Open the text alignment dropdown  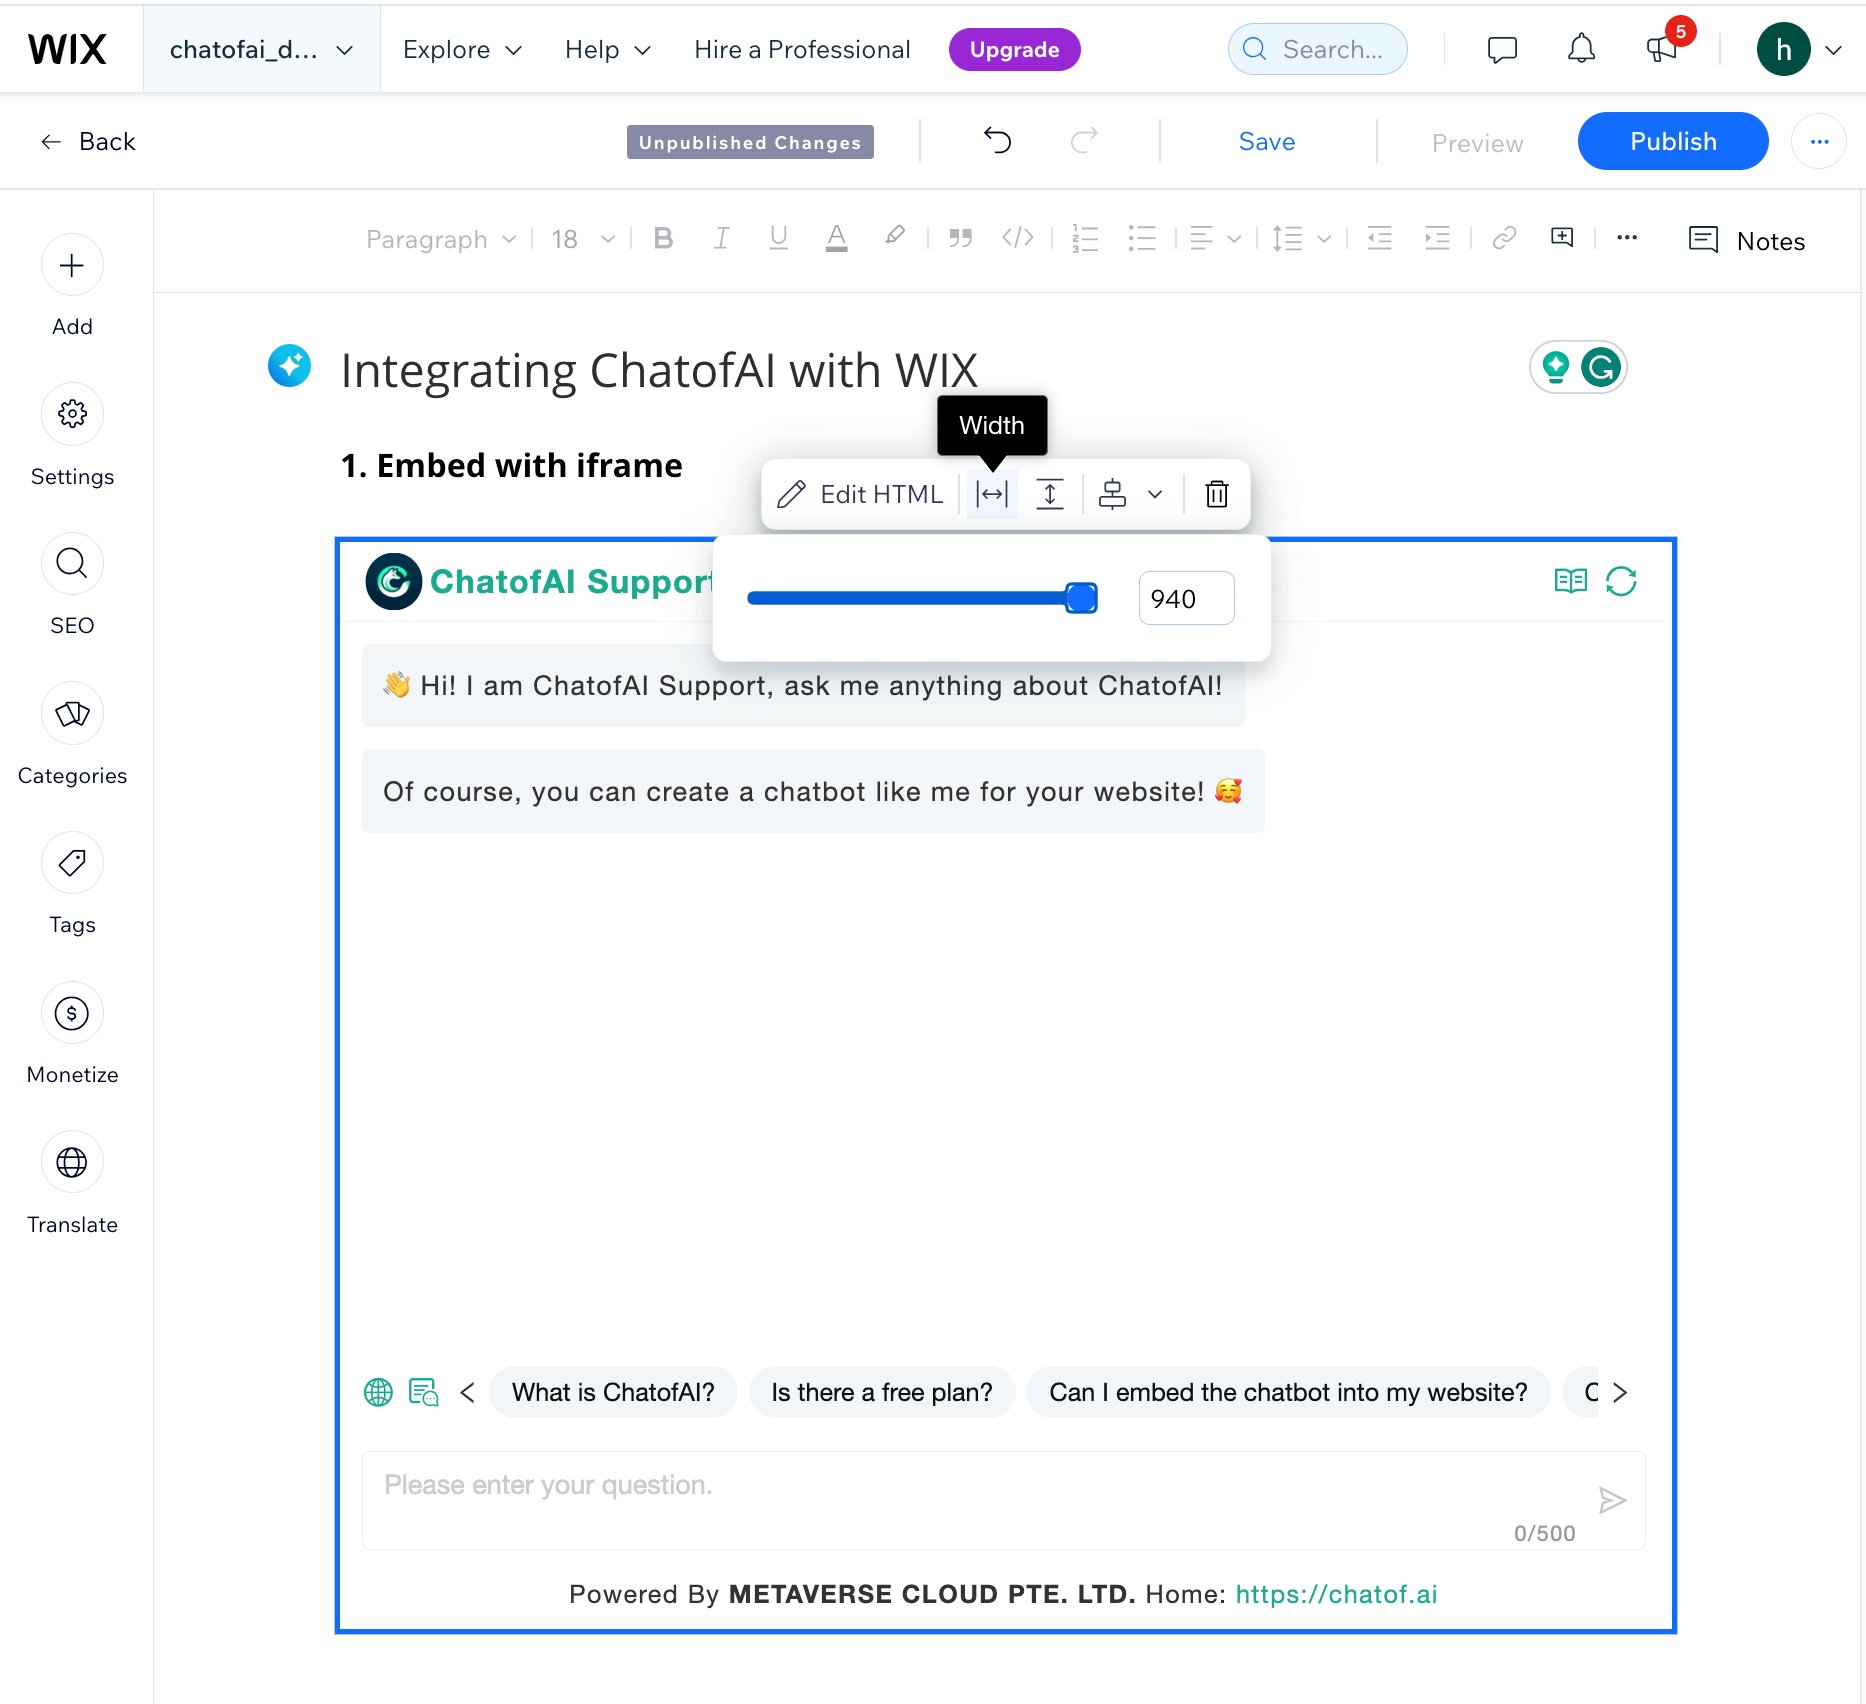click(1216, 238)
